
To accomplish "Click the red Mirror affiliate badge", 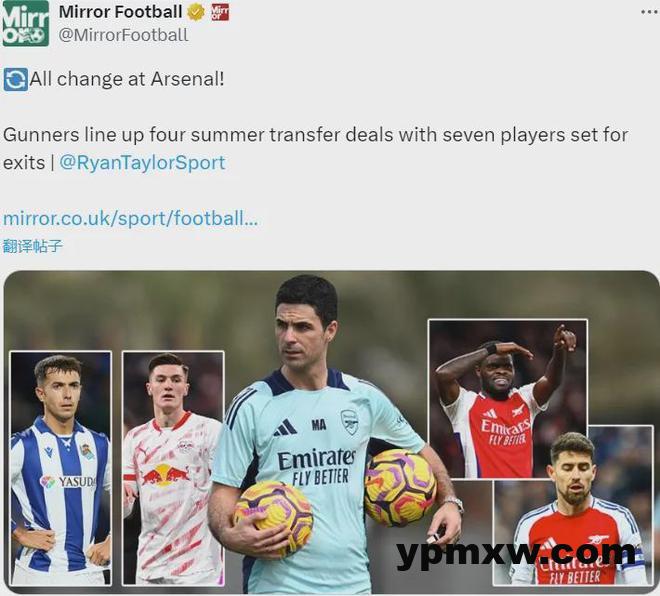I will 220,12.
